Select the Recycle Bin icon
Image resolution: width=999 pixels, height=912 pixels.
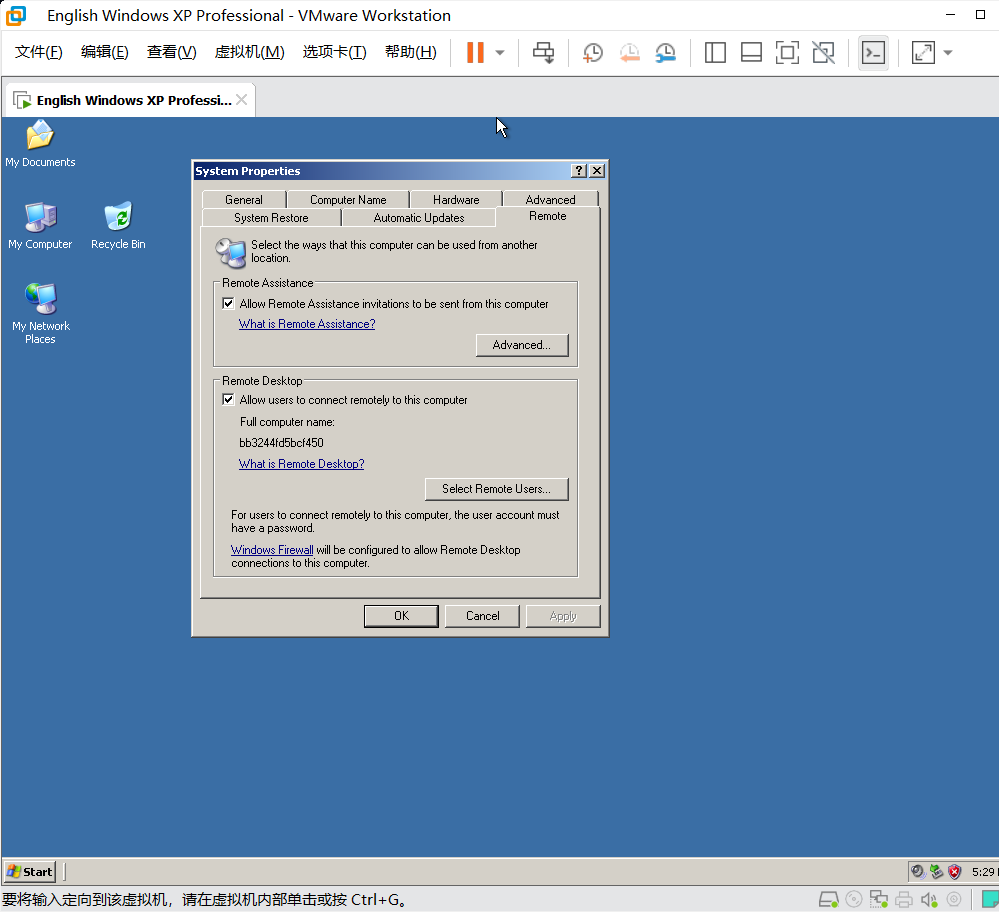(118, 226)
